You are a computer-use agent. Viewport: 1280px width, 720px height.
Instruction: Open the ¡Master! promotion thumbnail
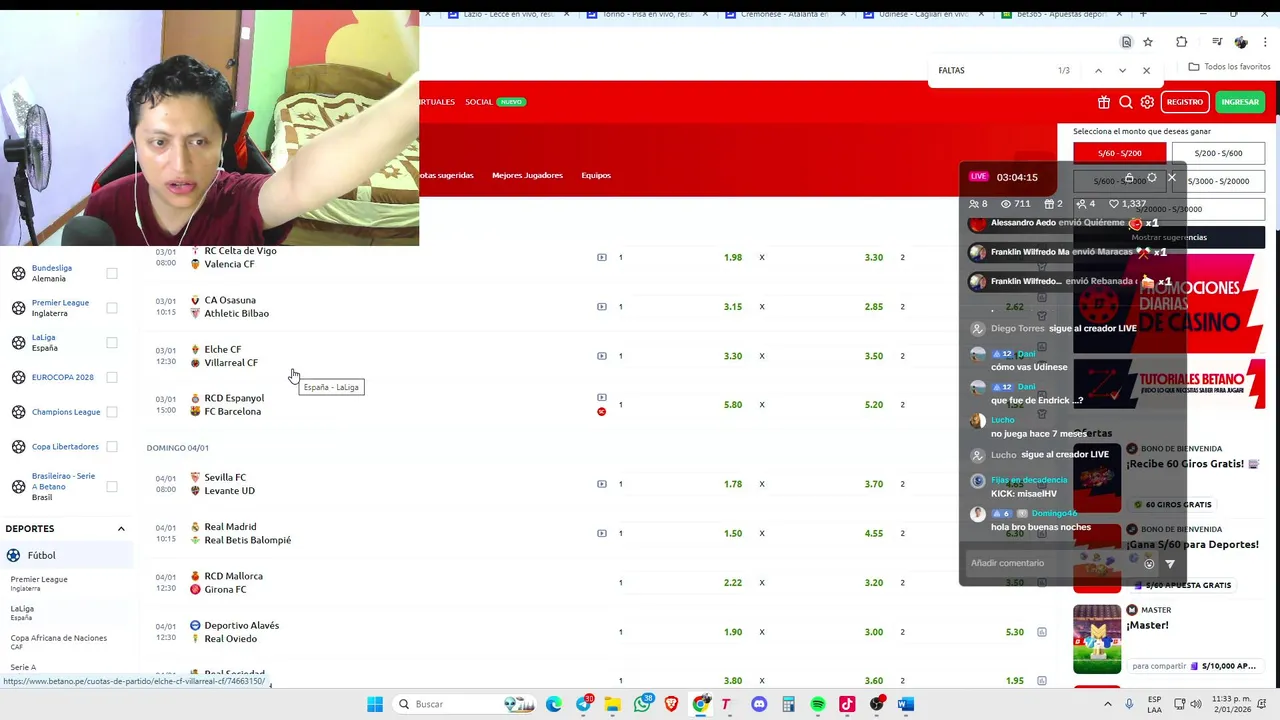(1097, 639)
